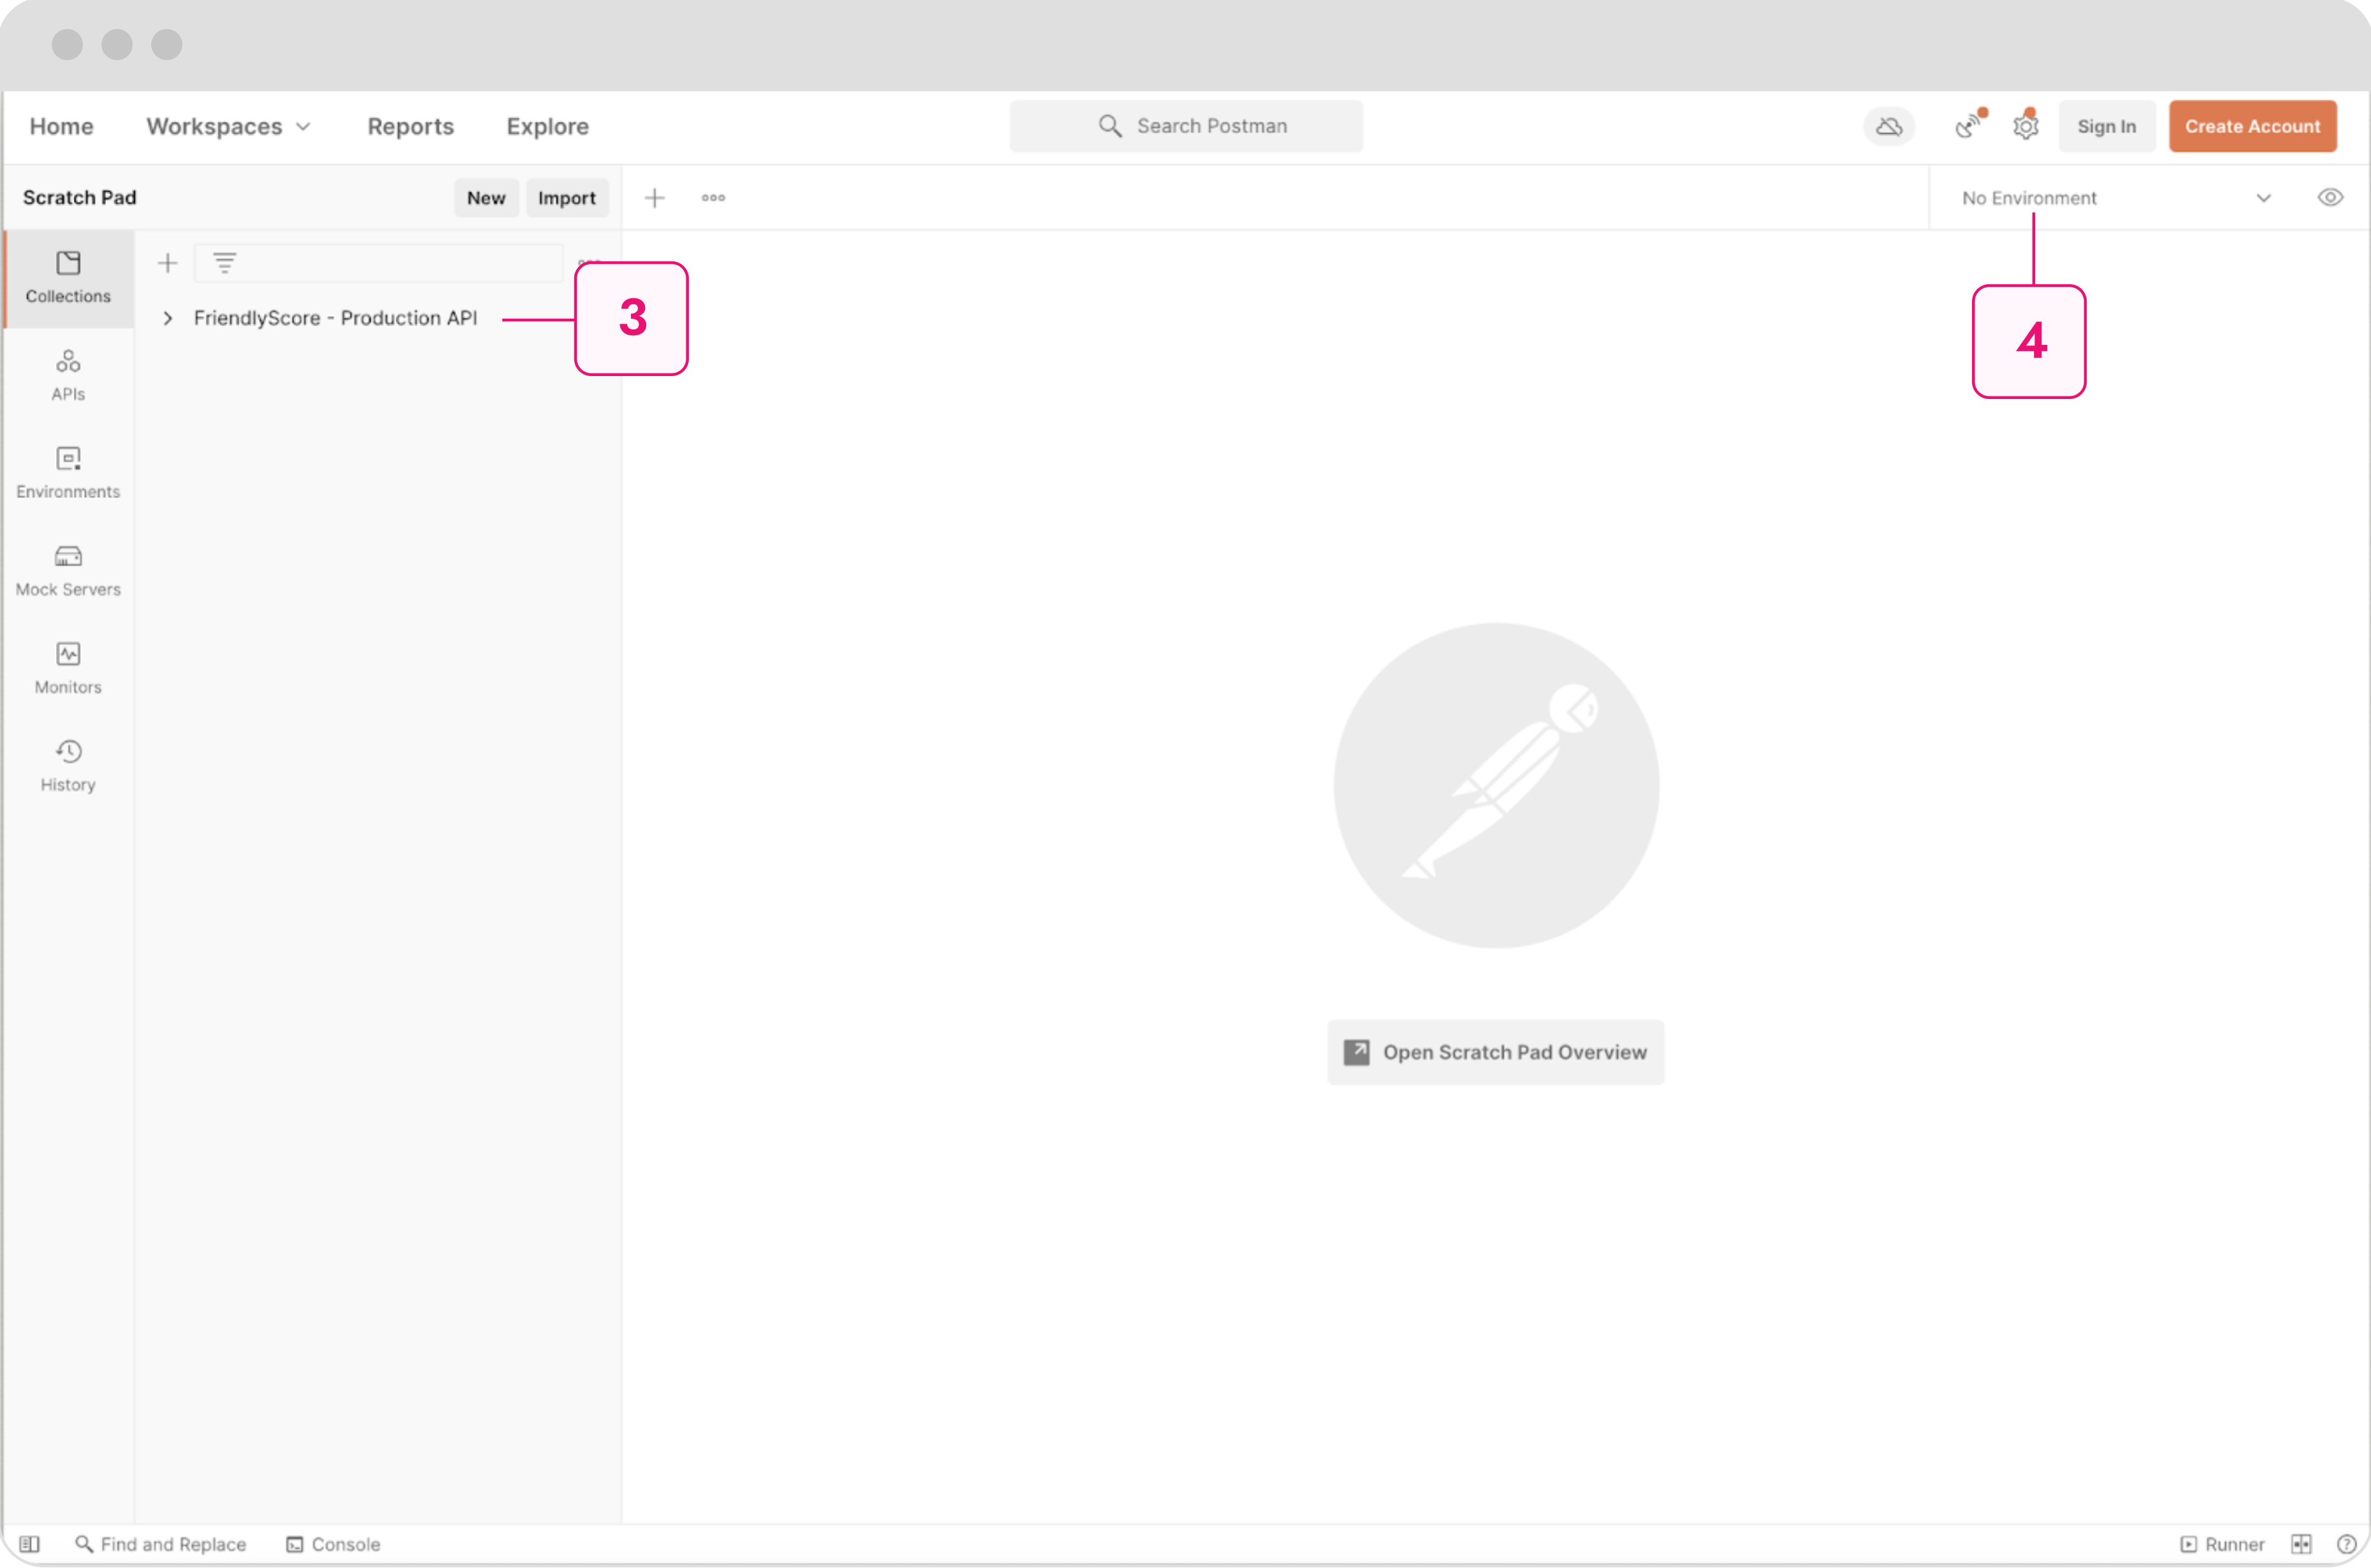Open the tab options three-dots menu
The width and height of the screenshot is (2371, 1568).
[713, 198]
